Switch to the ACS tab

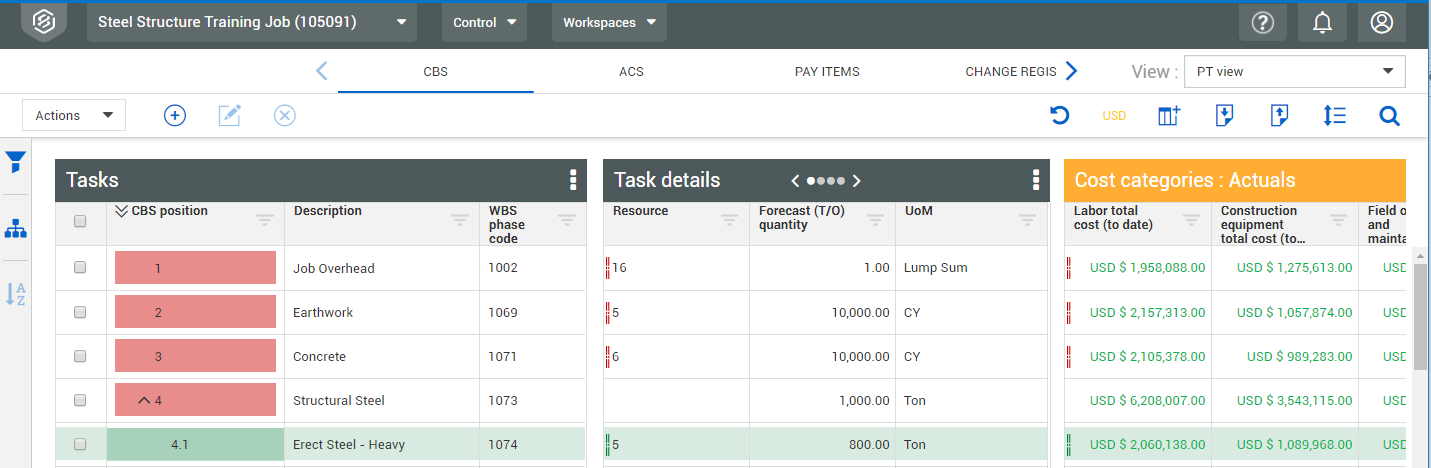(x=631, y=72)
